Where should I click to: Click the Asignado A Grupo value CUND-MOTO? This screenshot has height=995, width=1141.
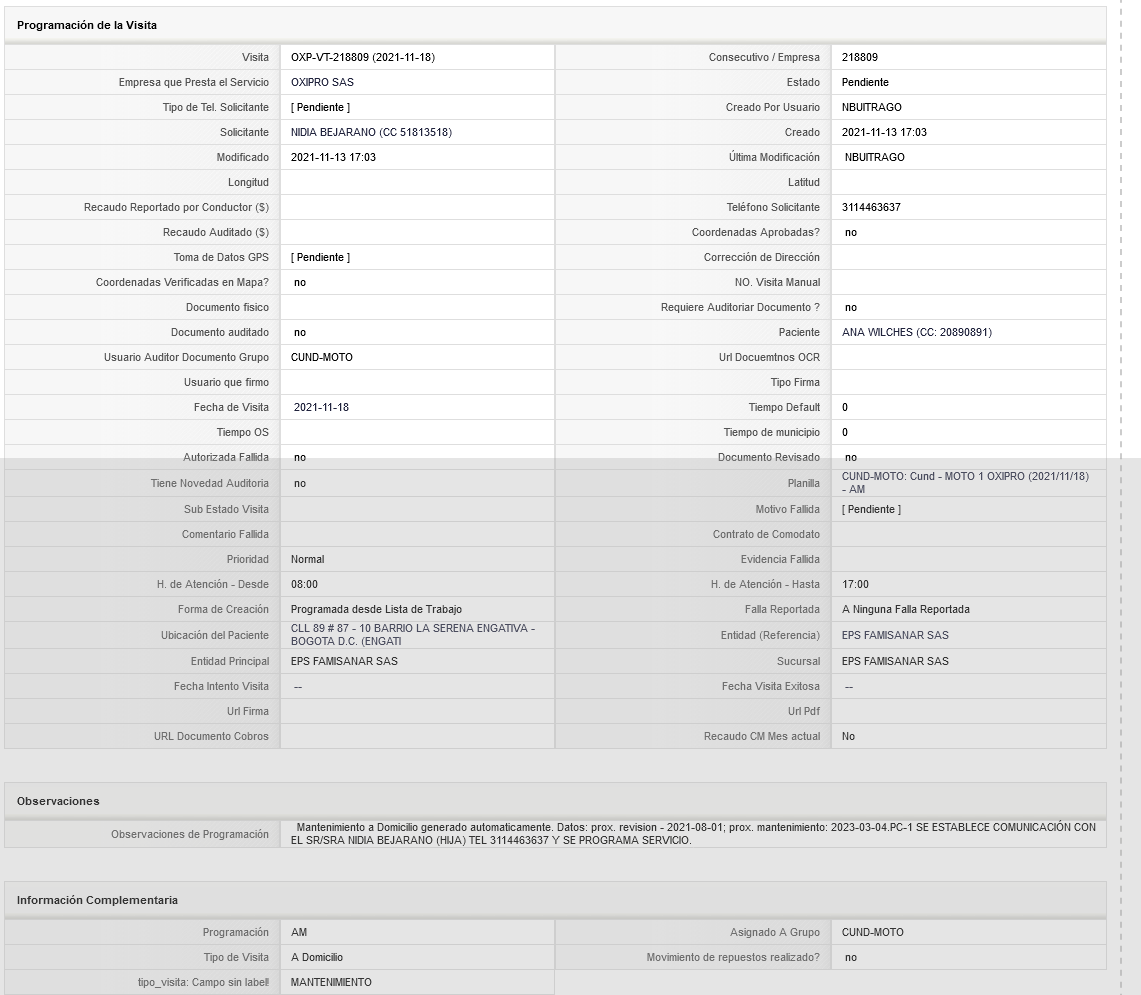[x=872, y=932]
